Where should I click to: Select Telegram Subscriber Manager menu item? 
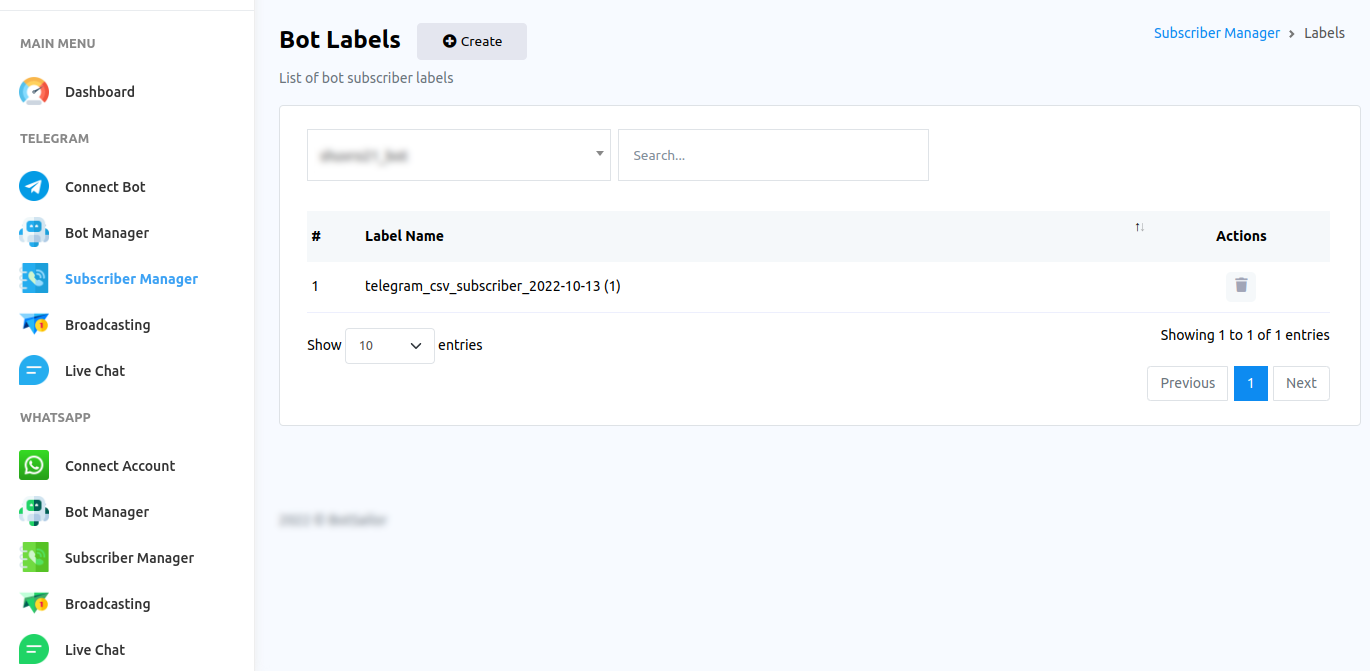(131, 279)
